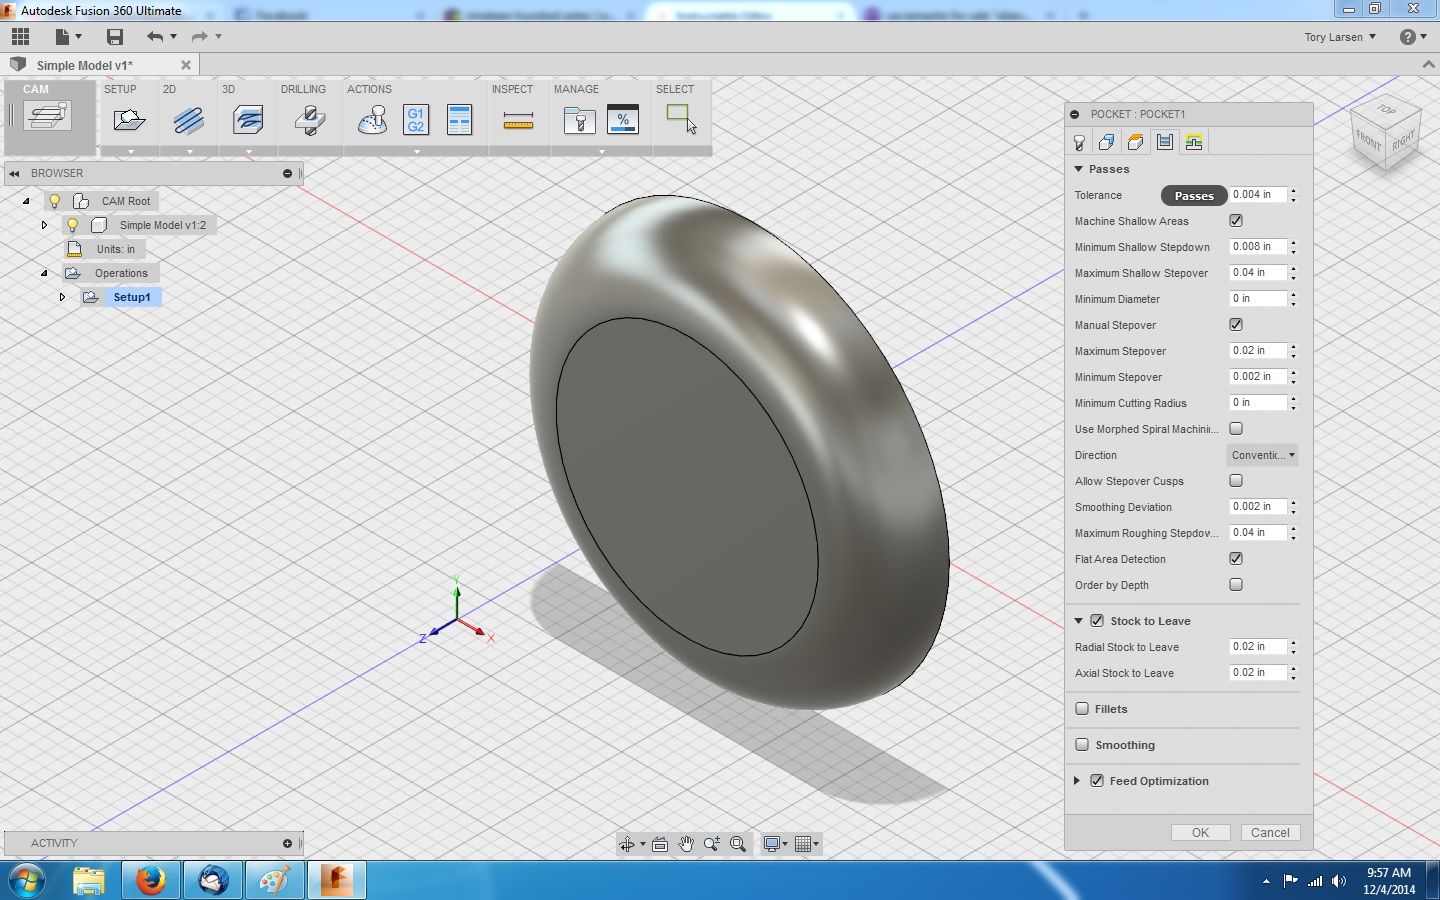Viewport: 1440px width, 900px height.
Task: Open the Direction dropdown set to Conventional
Action: 1261,455
